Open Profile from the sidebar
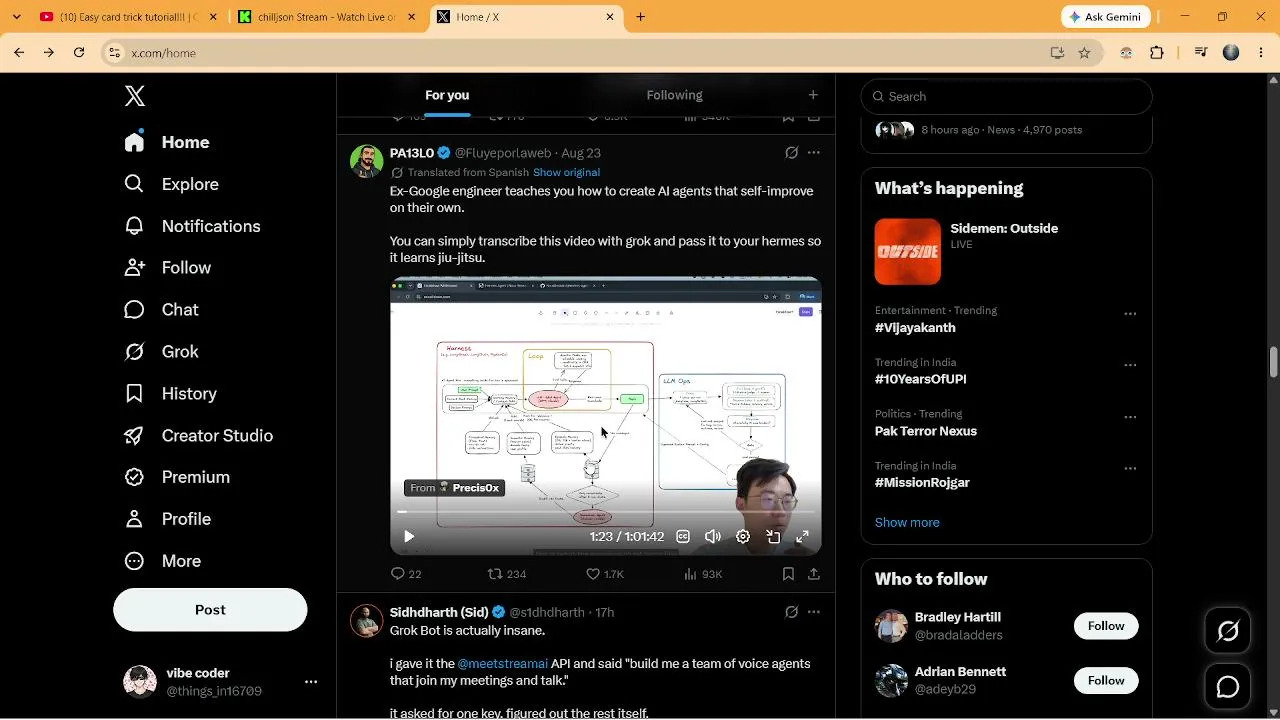The height and width of the screenshot is (720, 1280). coord(167,519)
